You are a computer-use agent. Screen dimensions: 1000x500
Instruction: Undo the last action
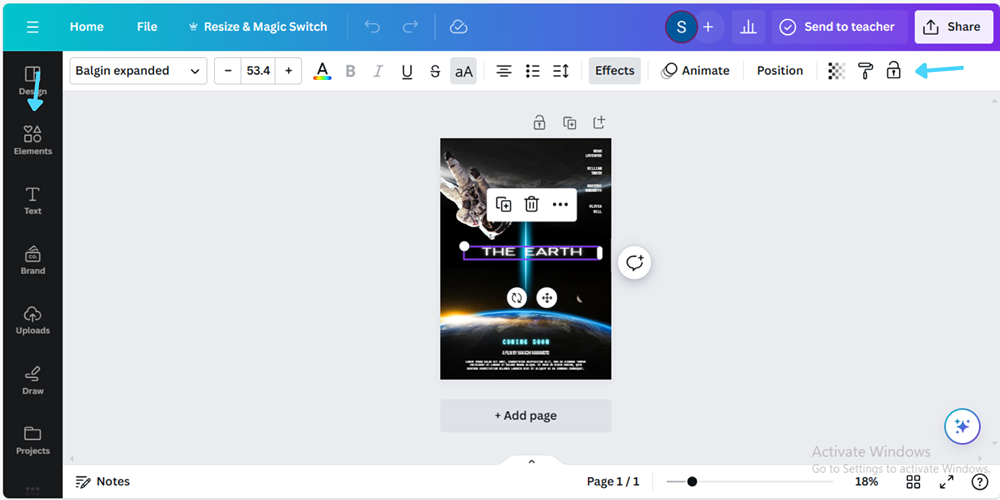372,27
